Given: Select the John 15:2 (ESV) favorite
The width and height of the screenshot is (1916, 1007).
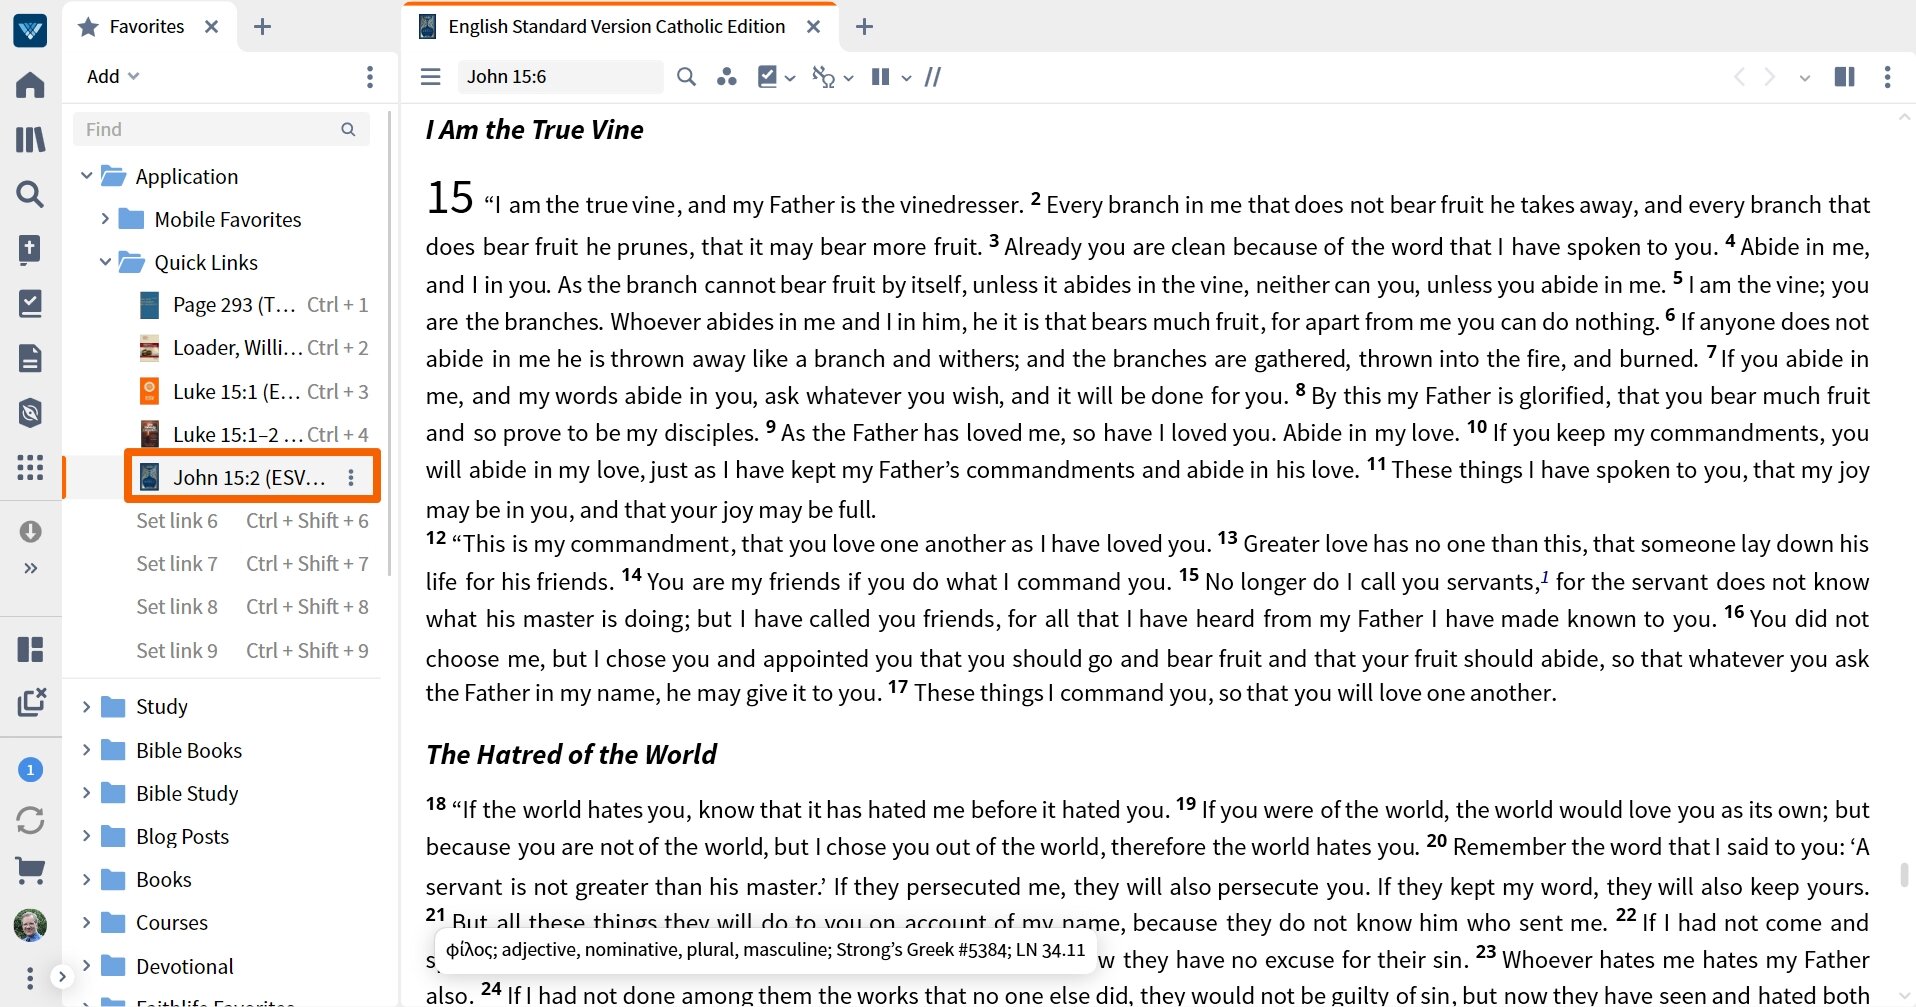Looking at the screenshot, I should pyautogui.click(x=249, y=477).
